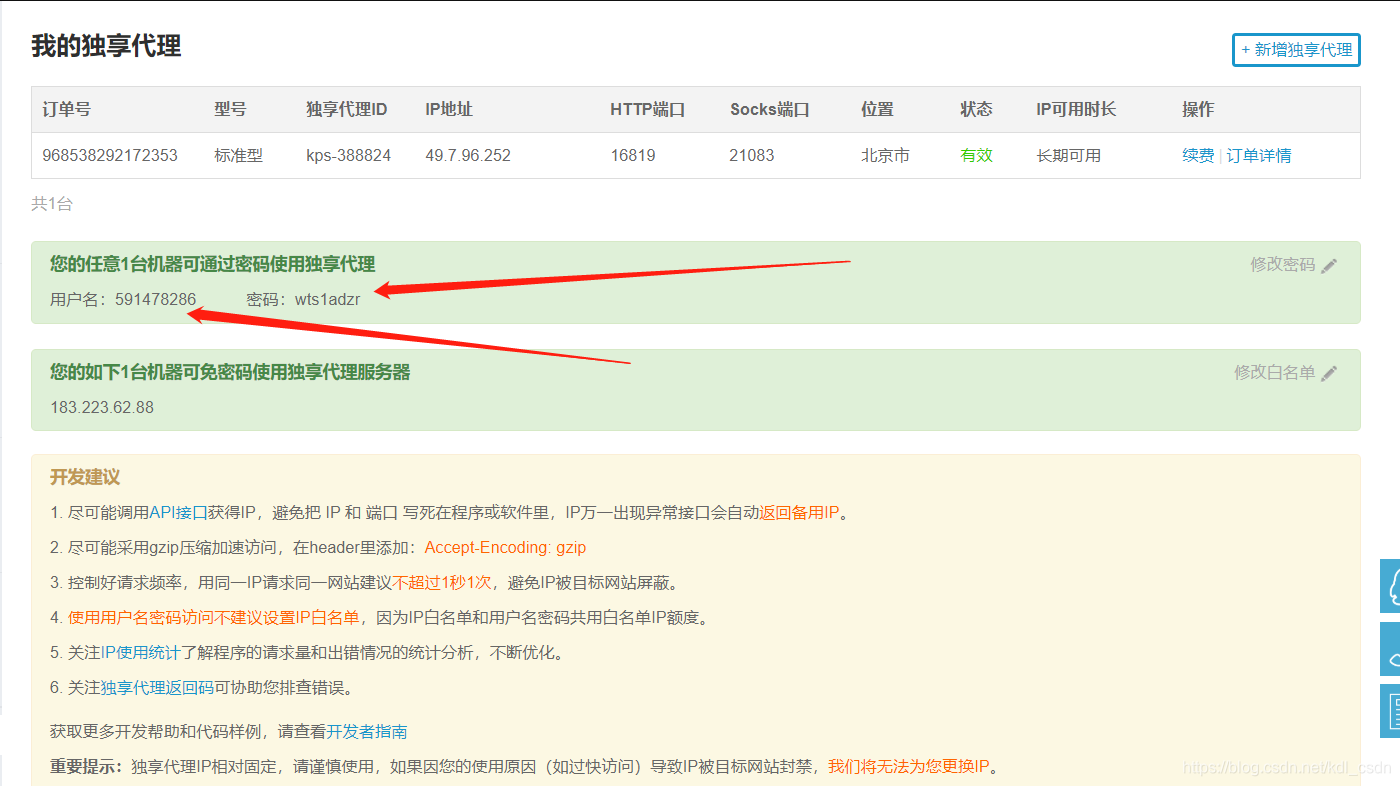
Task: Click the 共1台 count text
Action: click(x=52, y=204)
